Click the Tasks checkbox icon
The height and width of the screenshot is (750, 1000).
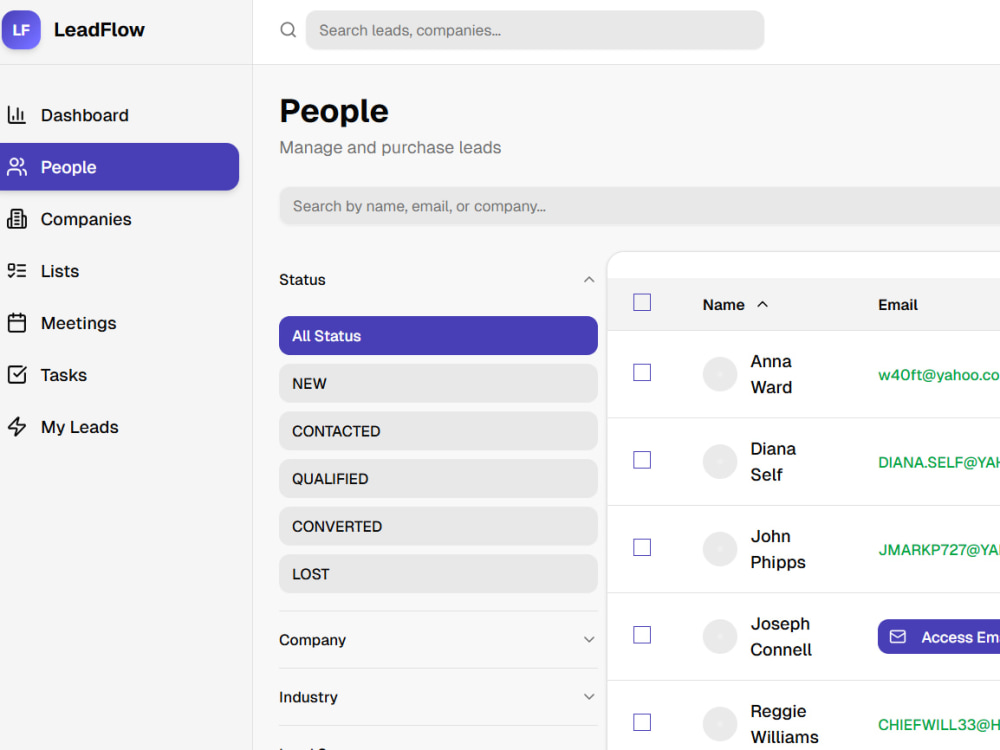[17, 374]
